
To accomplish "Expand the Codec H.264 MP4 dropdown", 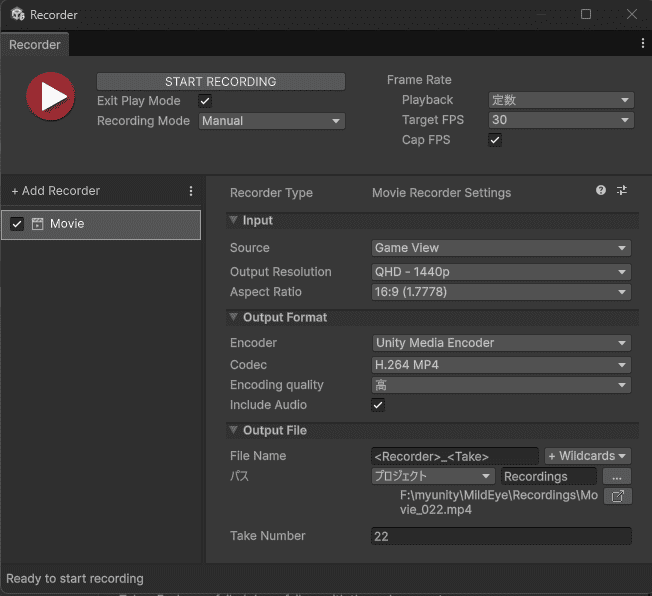I will click(x=501, y=365).
